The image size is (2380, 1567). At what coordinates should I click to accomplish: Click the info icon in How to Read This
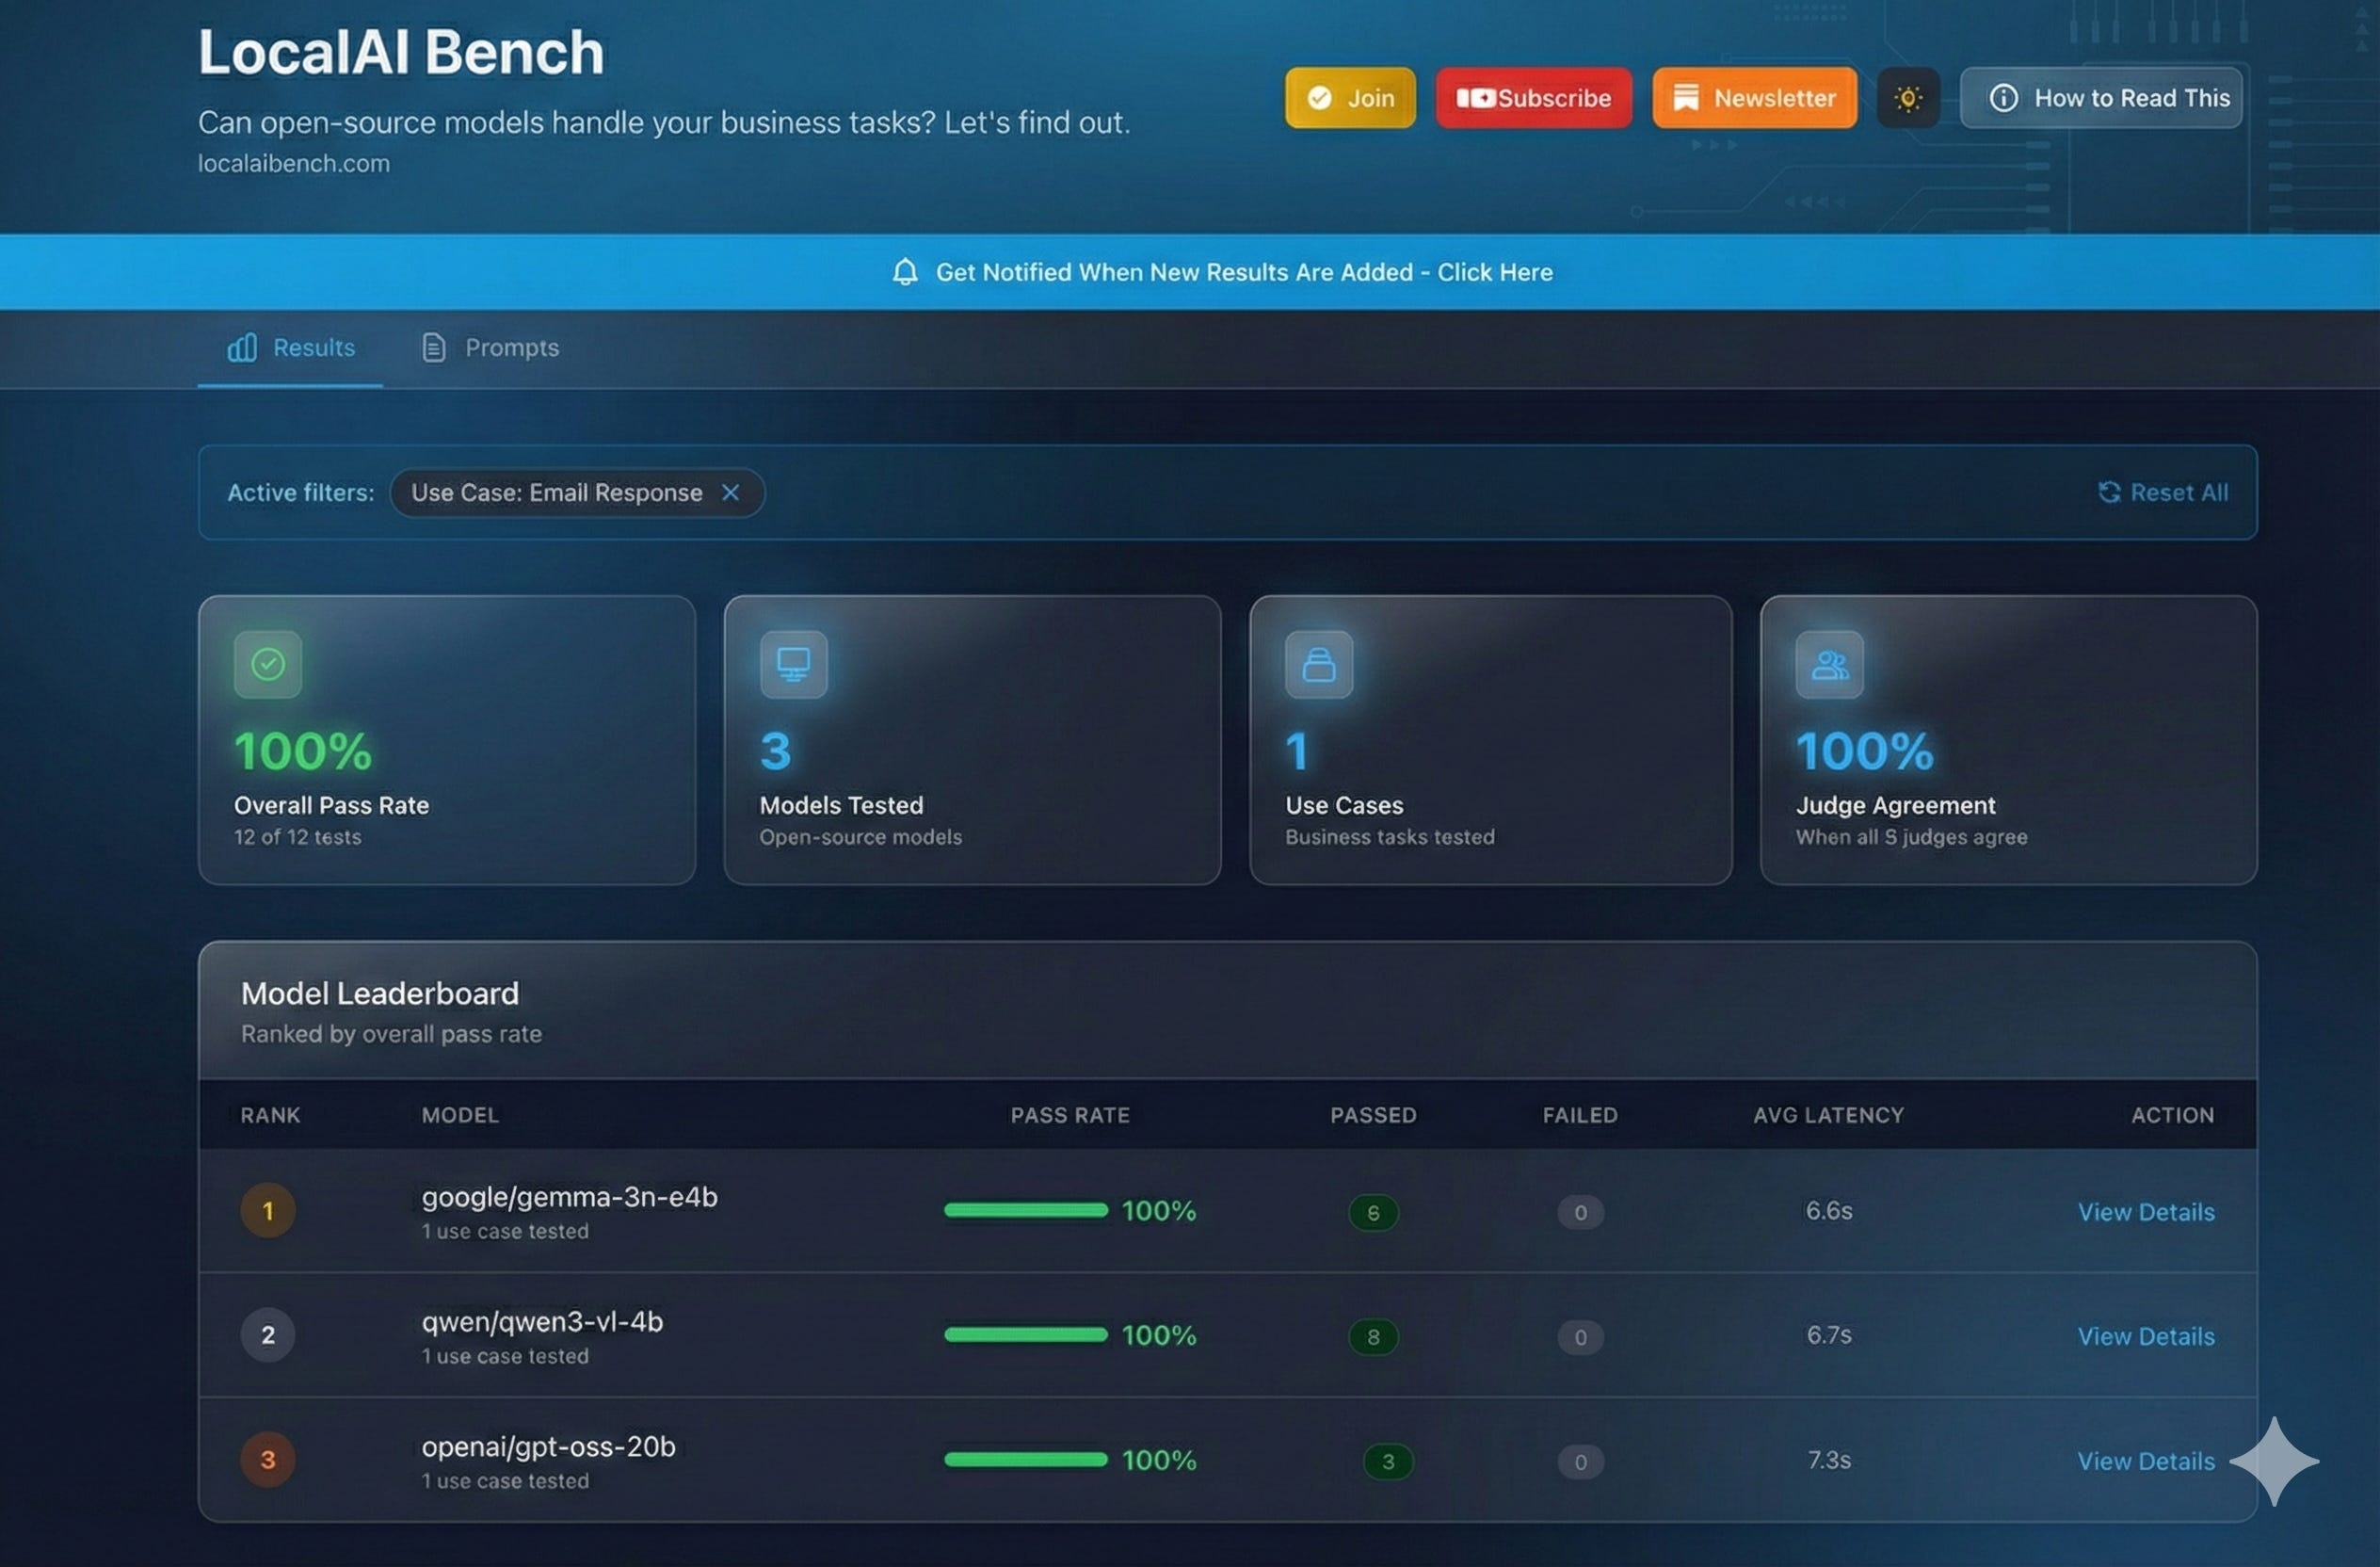click(2004, 98)
